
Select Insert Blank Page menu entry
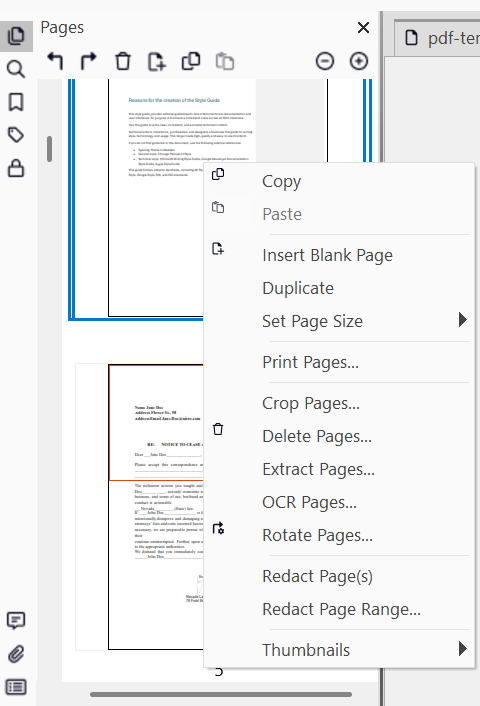(339, 255)
